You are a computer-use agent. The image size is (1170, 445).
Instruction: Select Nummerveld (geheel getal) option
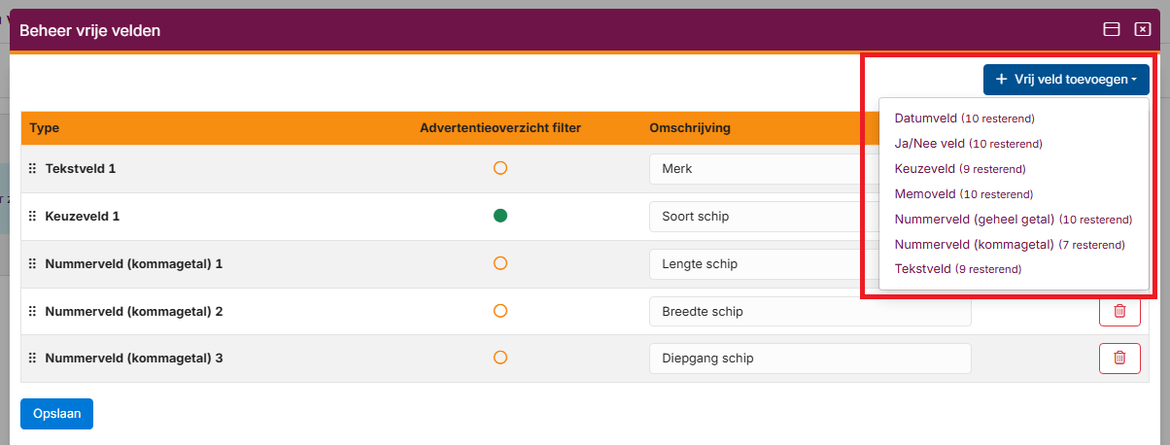pyautogui.click(x=975, y=219)
